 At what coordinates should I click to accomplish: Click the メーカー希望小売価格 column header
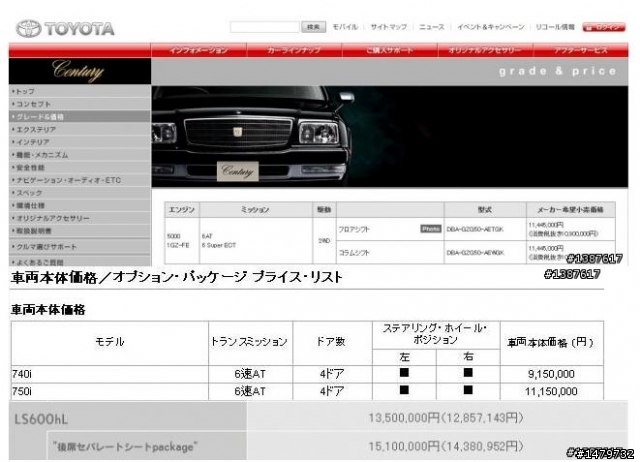click(x=570, y=210)
